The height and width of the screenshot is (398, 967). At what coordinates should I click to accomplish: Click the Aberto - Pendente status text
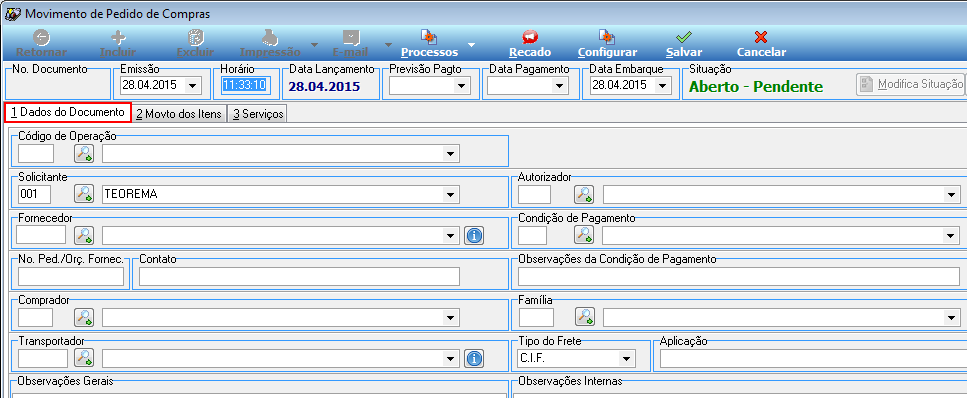pyautogui.click(x=755, y=87)
